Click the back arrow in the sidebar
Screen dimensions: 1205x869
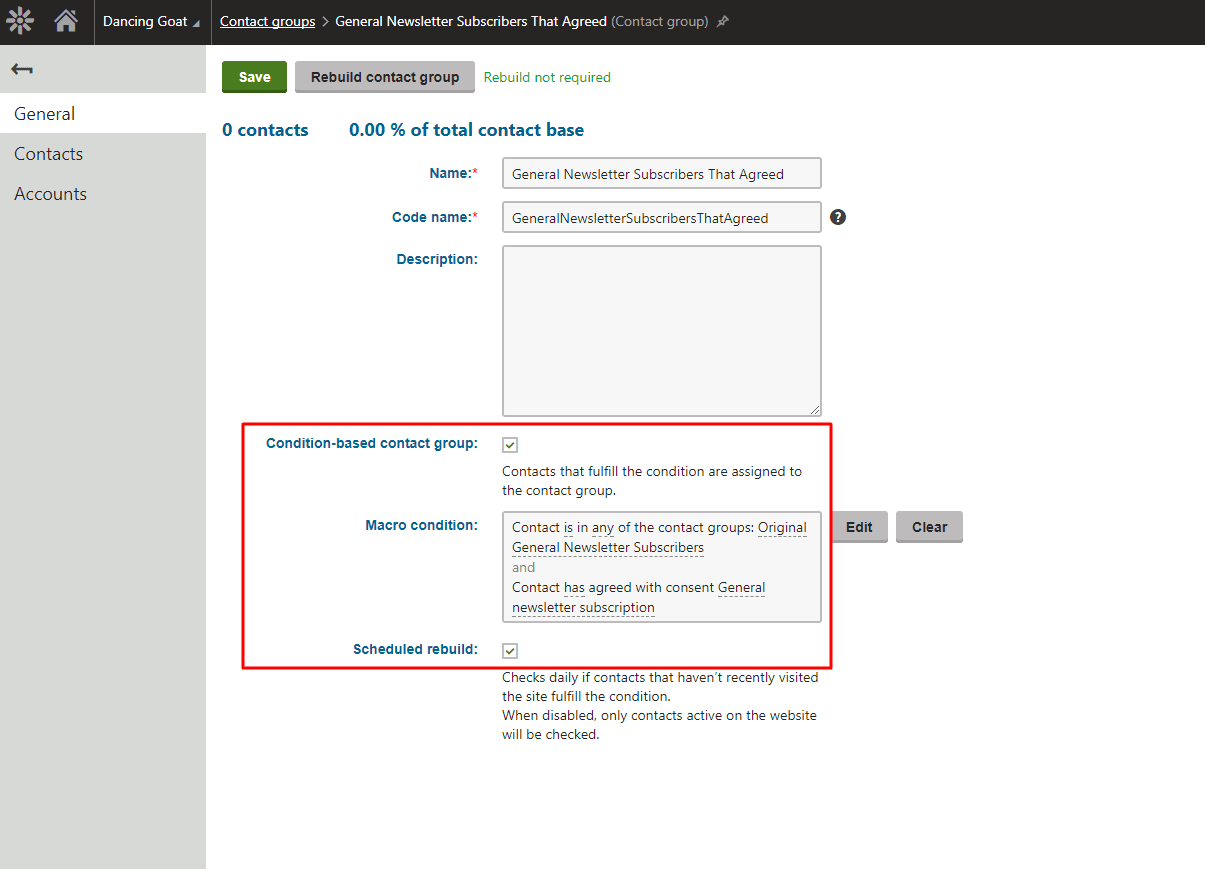(x=22, y=69)
